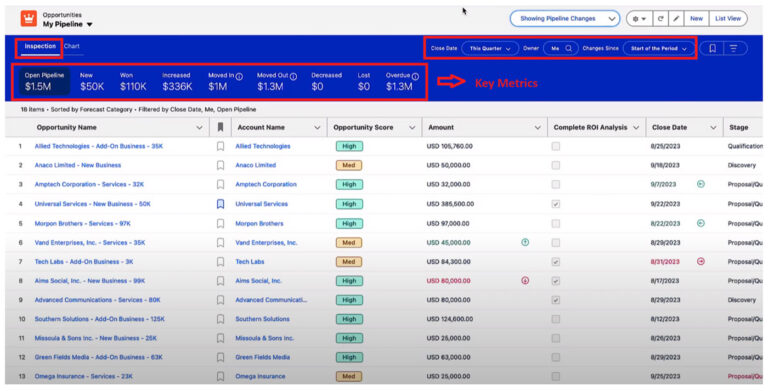Open Southern Solutions - Add-On Business opportunity
This screenshot has height=391, width=768.
click(x=99, y=319)
